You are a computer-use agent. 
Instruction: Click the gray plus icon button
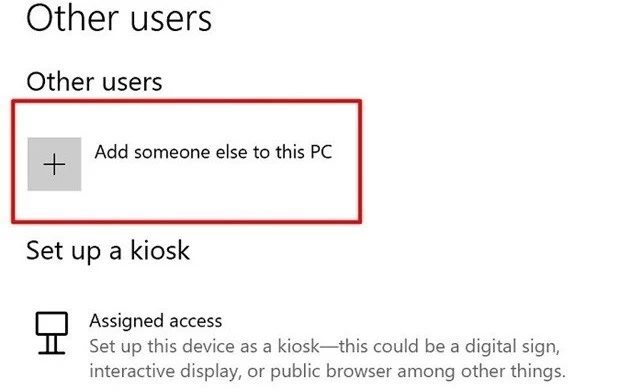coord(54,164)
